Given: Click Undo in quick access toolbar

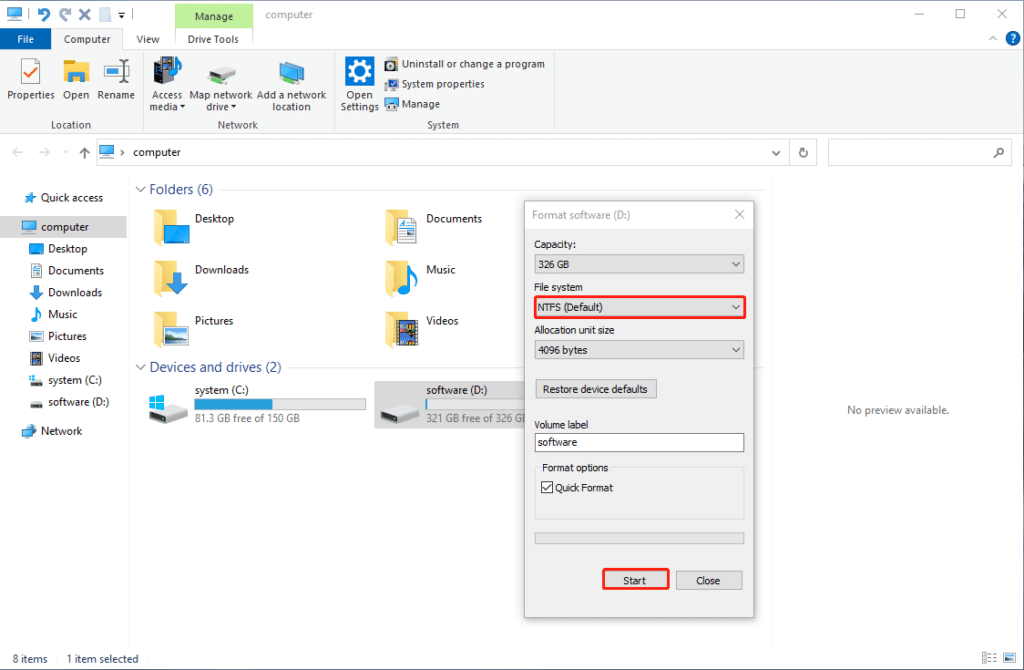Looking at the screenshot, I should [x=43, y=14].
